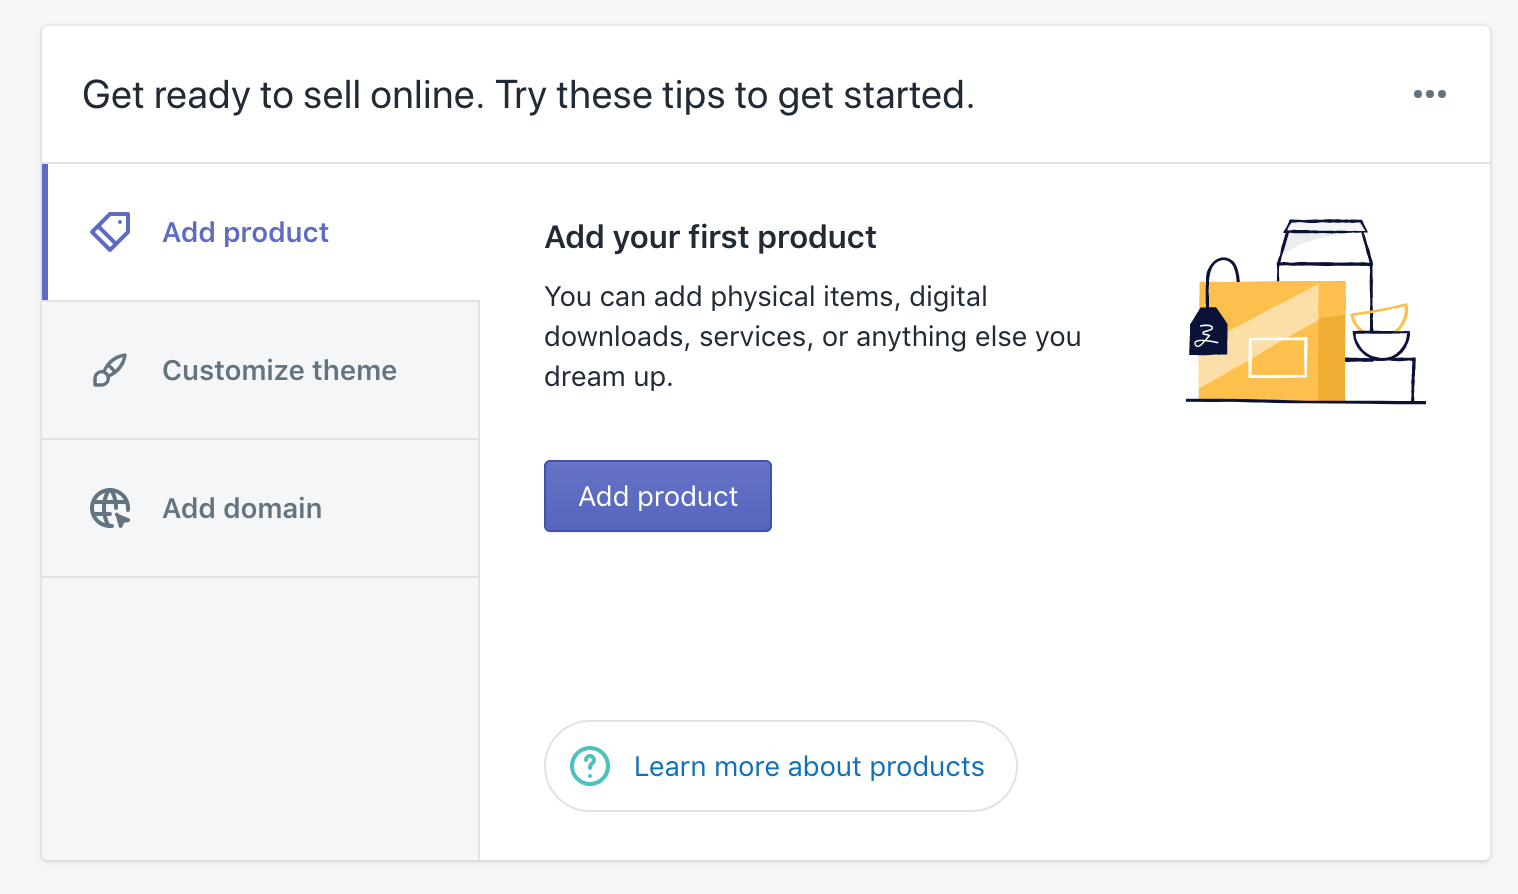The height and width of the screenshot is (894, 1518).
Task: Follow the "Learn more about products" link
Action: [808, 765]
